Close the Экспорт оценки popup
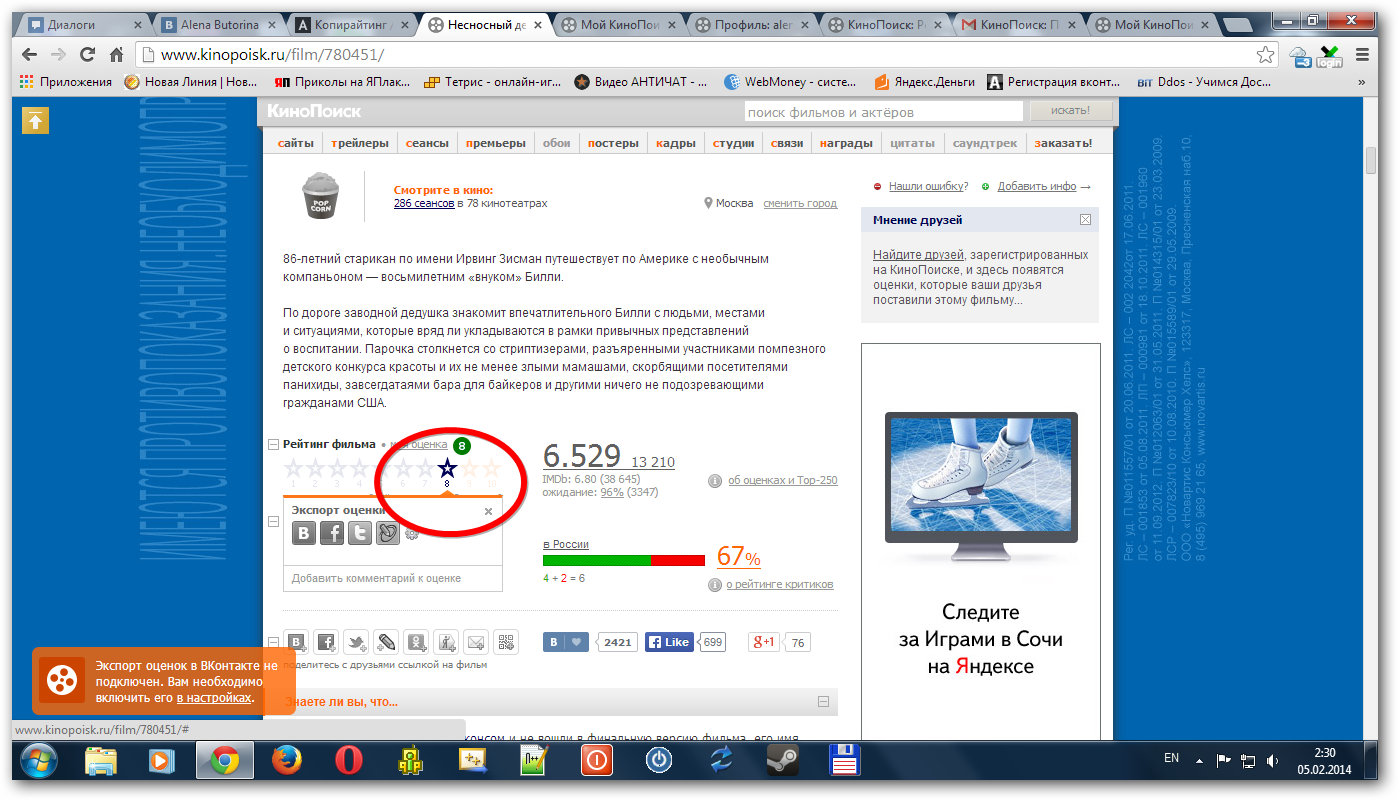Viewport: 1398px width, 800px height. click(x=488, y=511)
